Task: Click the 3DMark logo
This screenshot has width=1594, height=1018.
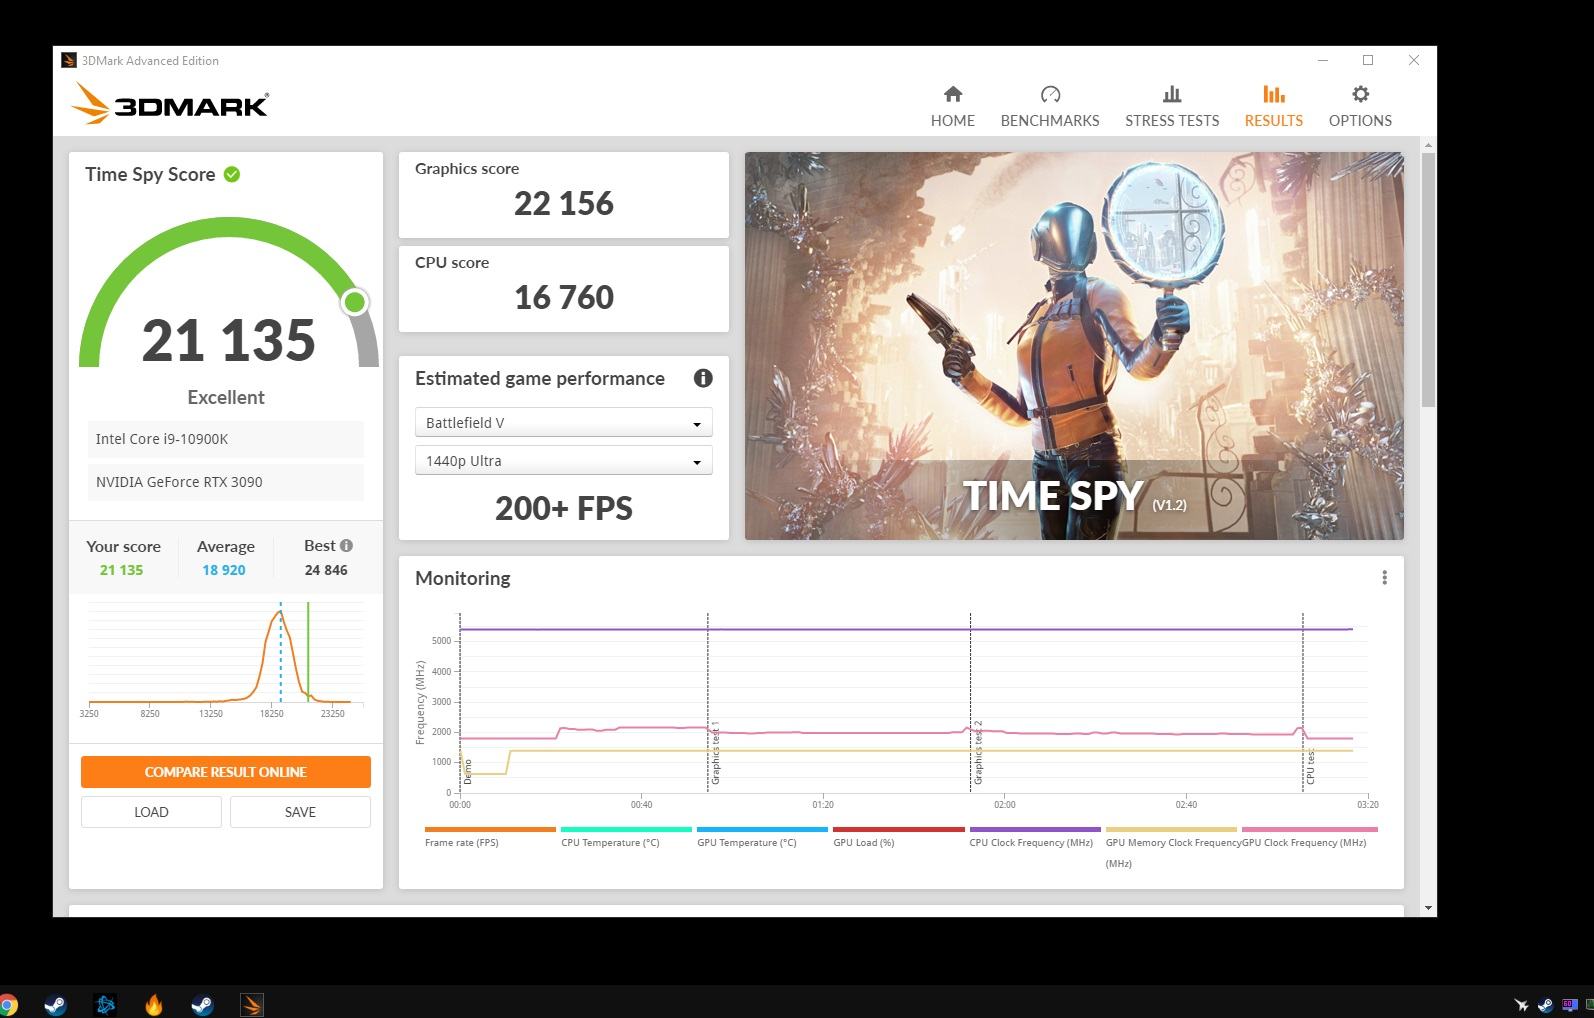Action: coord(170,103)
